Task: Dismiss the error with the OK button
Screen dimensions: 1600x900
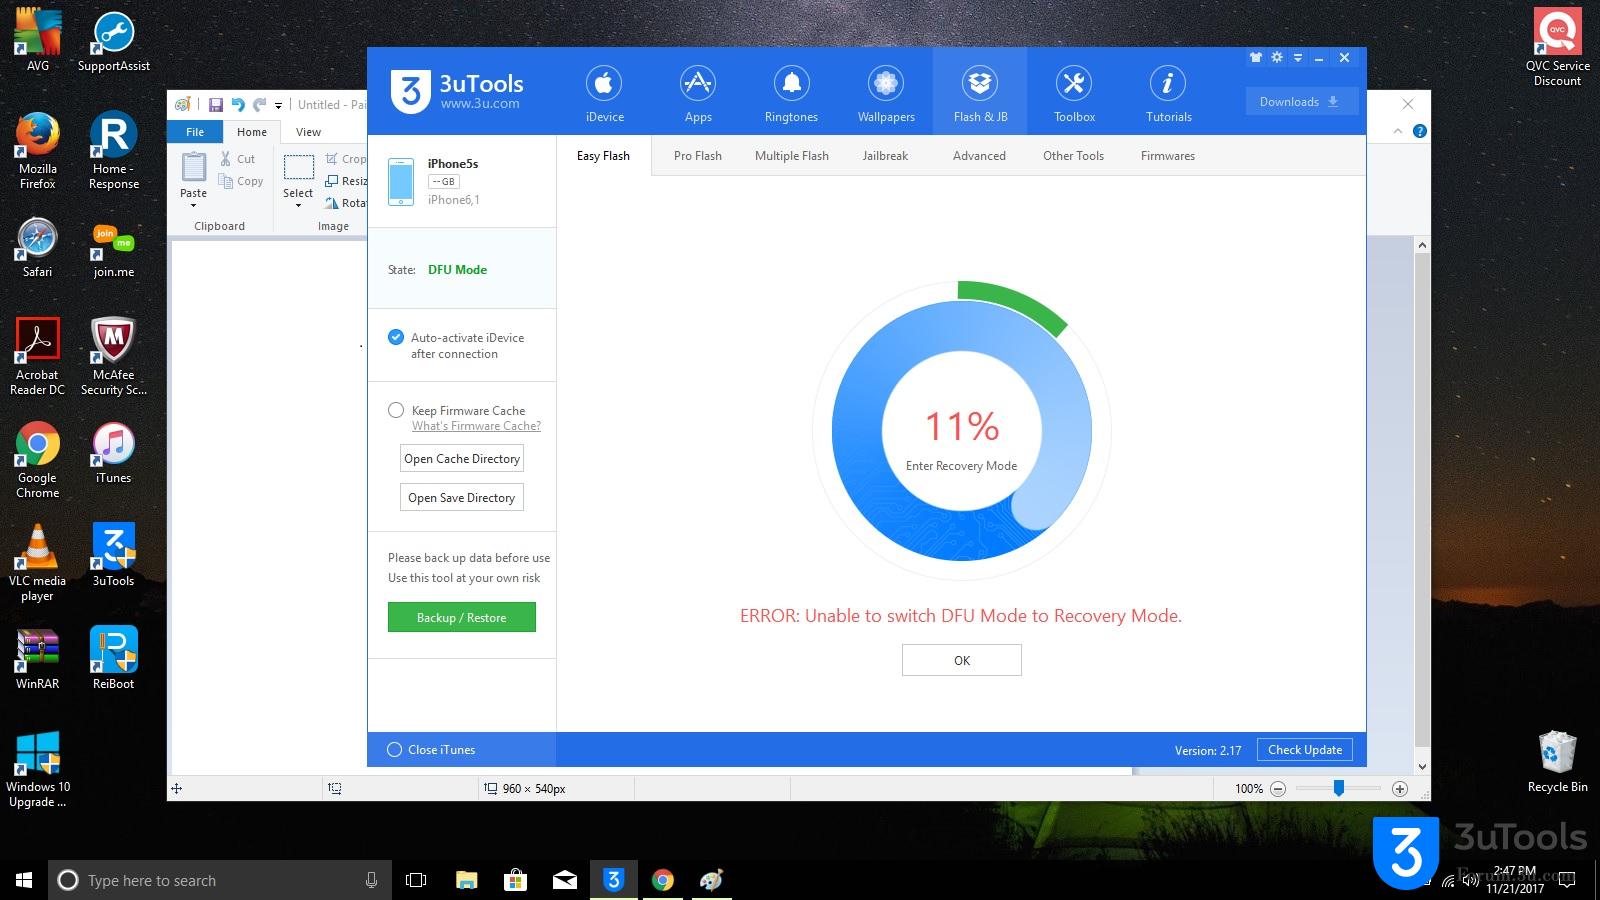Action: click(x=962, y=660)
